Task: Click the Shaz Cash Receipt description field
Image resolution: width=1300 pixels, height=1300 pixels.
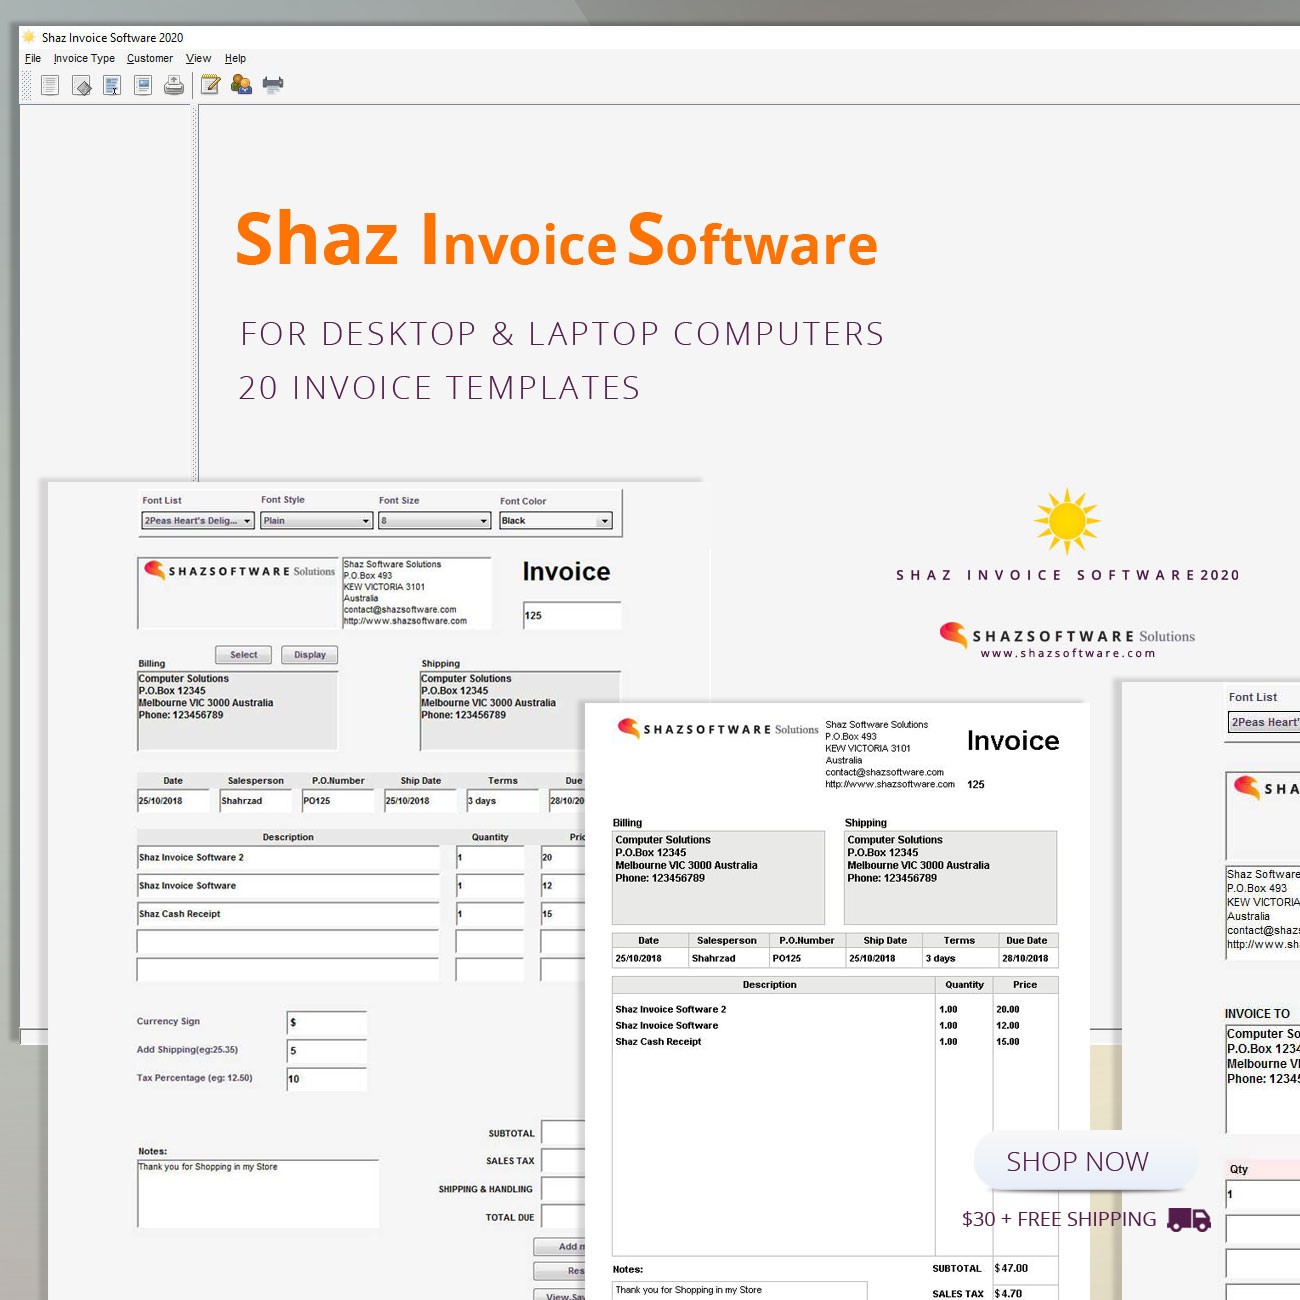Action: pos(288,914)
